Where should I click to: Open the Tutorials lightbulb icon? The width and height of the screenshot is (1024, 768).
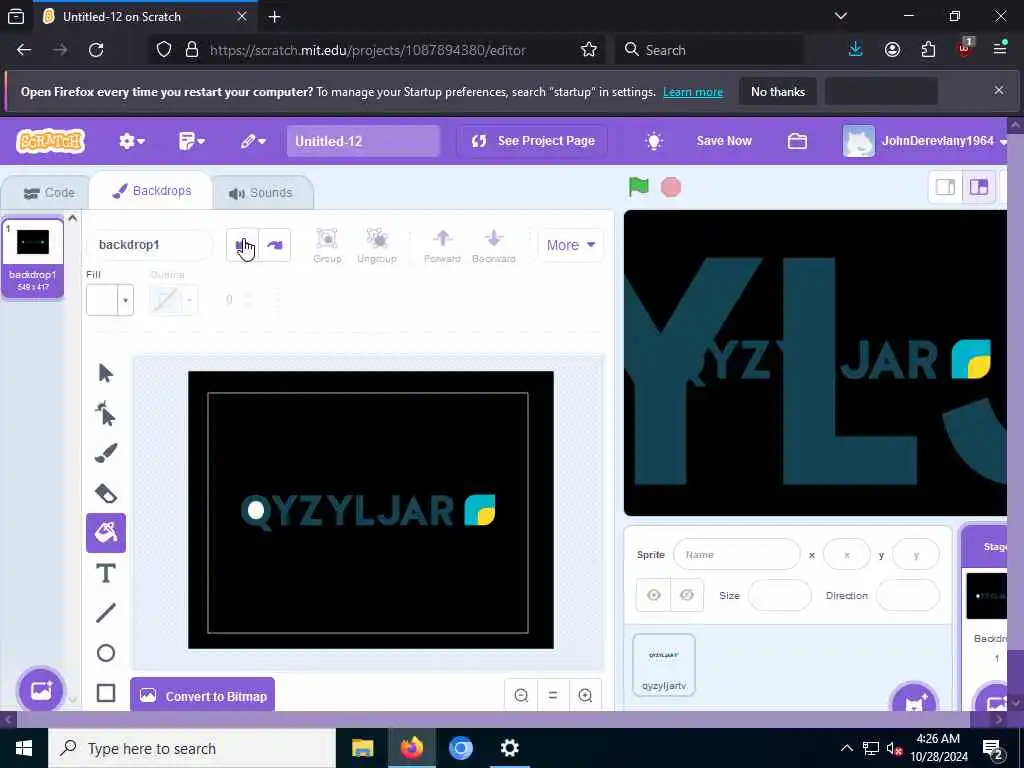(x=654, y=141)
